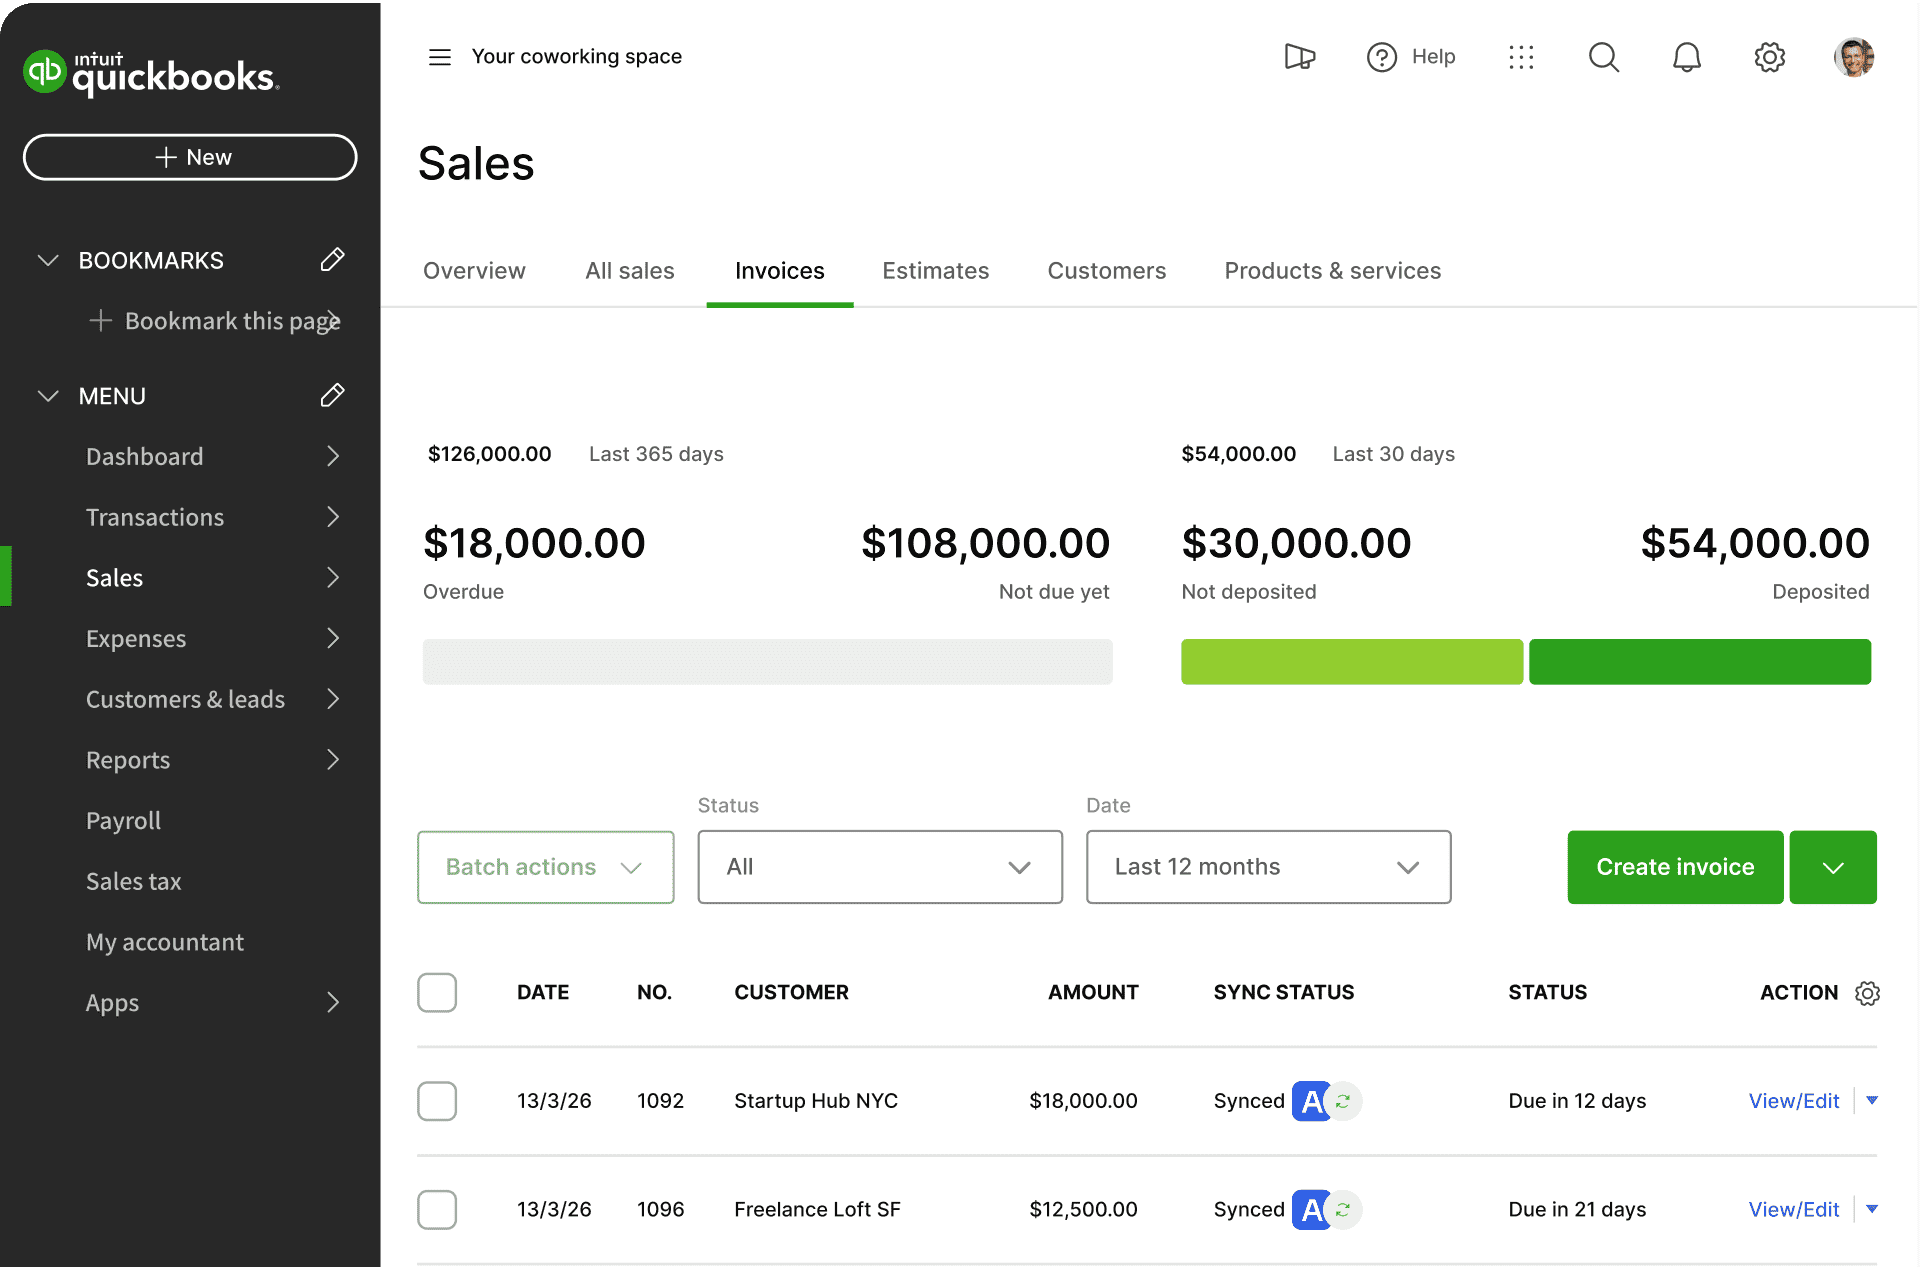The height and width of the screenshot is (1267, 1920).
Task: Click the feedback megaphone icon
Action: tap(1298, 57)
